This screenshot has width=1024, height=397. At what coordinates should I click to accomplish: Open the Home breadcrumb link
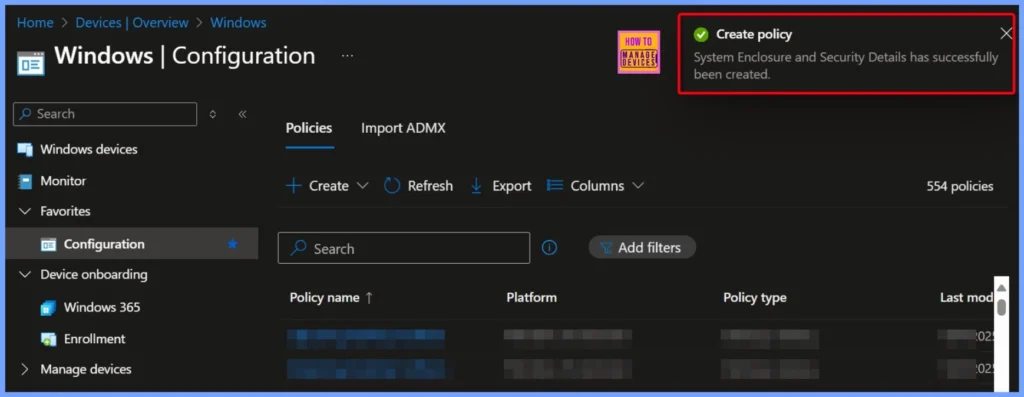pos(35,23)
